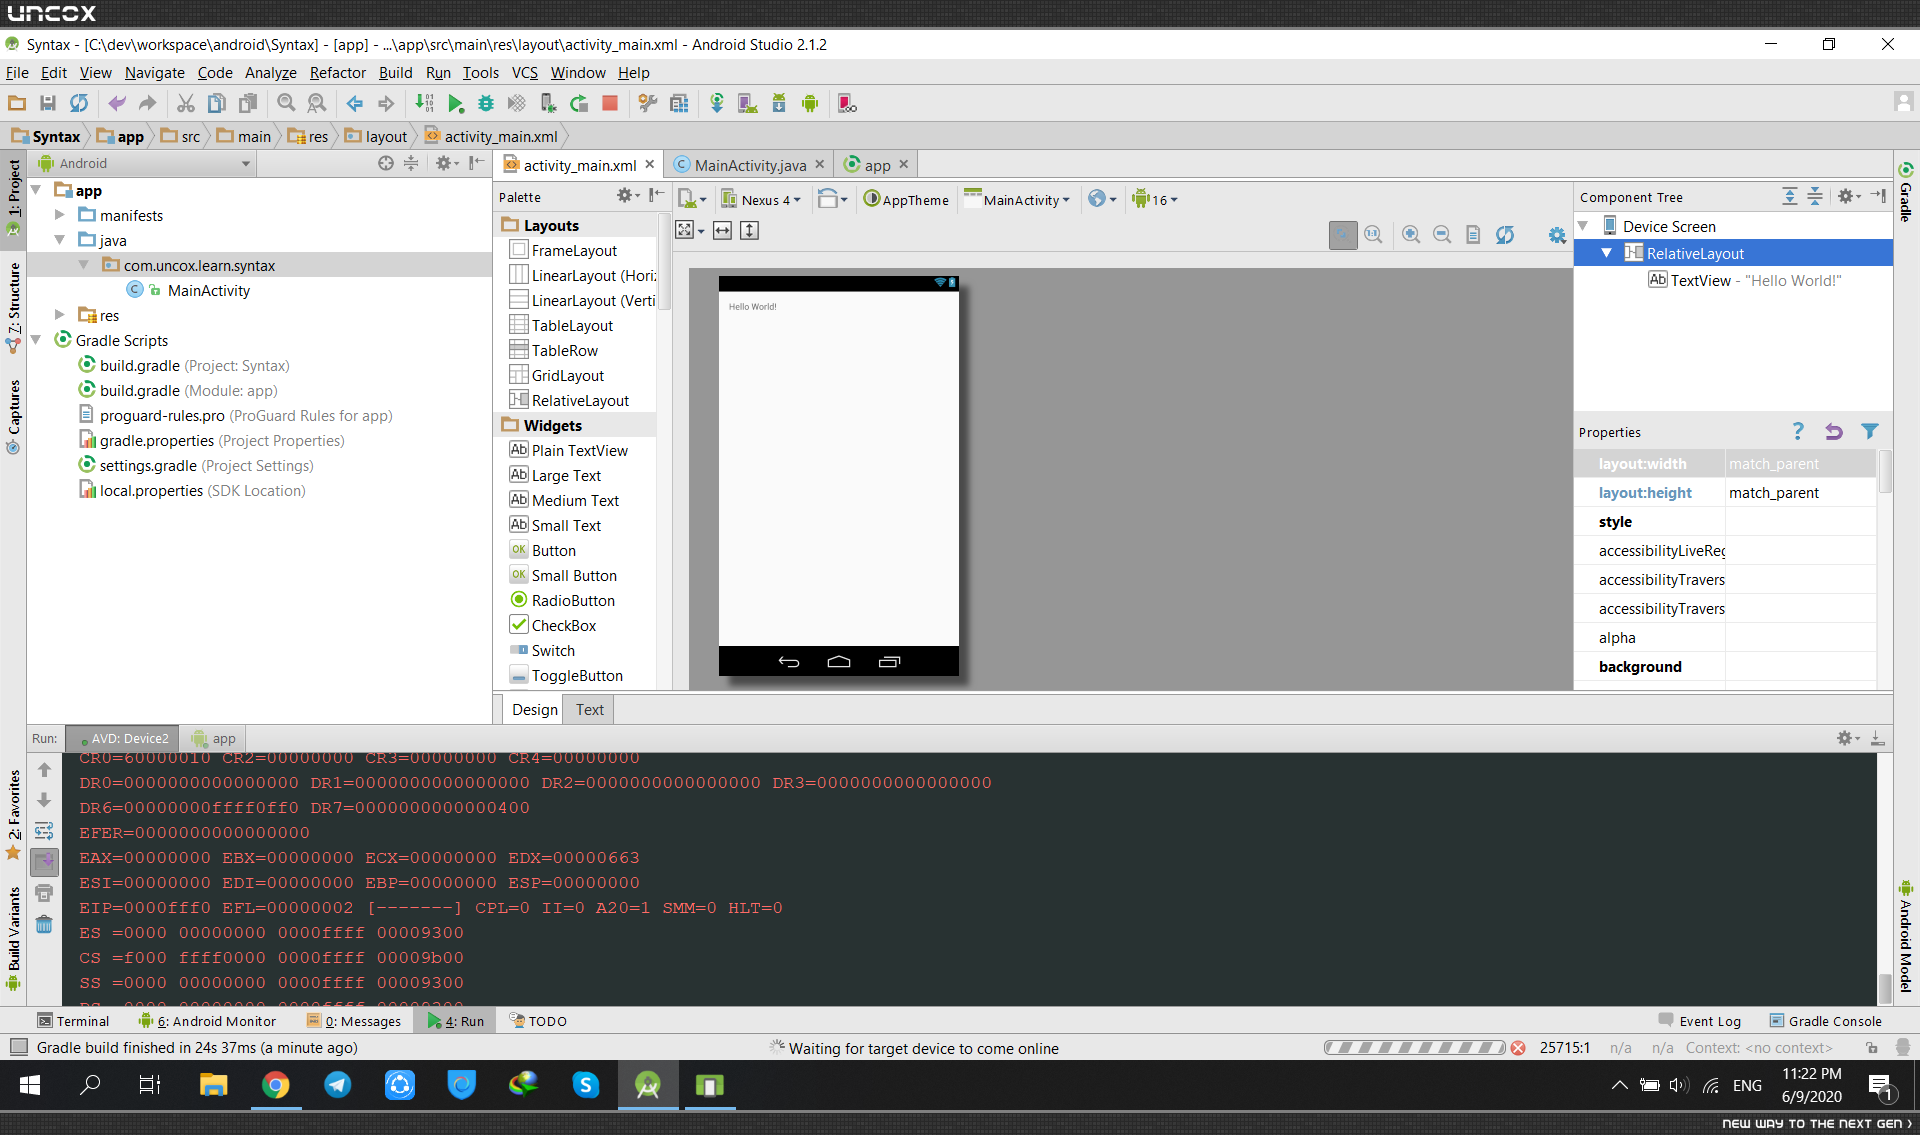Image resolution: width=1920 pixels, height=1135 pixels.
Task: Cut selection using the scissors icon
Action: 186,103
